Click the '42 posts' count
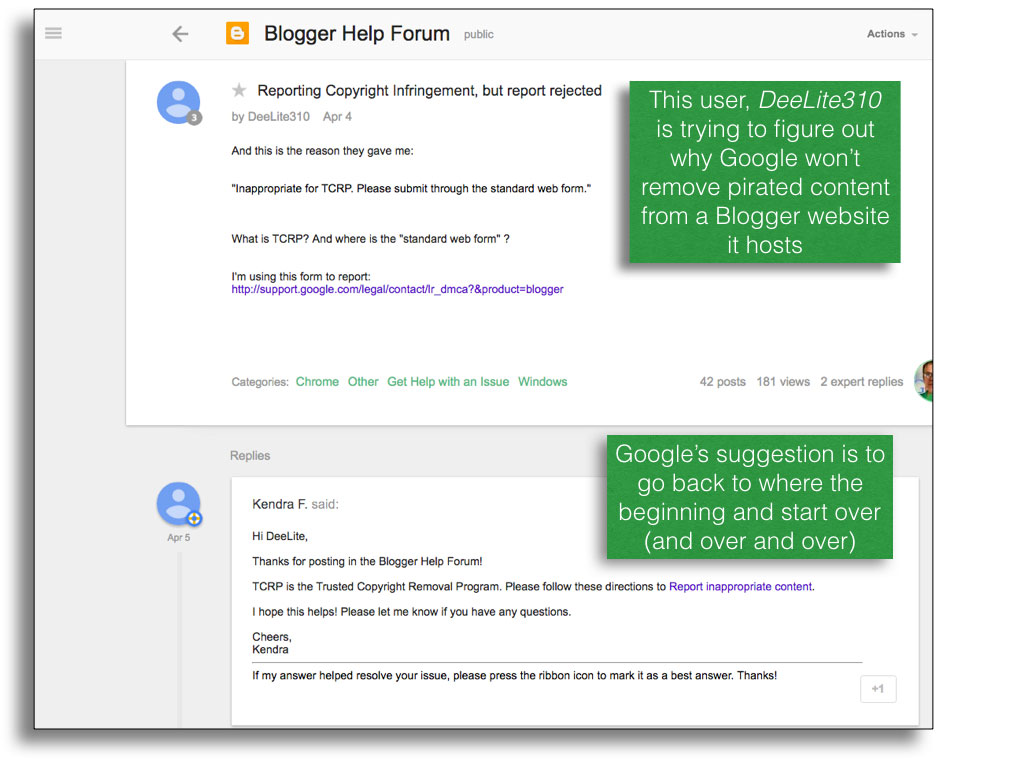The height and width of the screenshot is (768, 1024). click(722, 381)
